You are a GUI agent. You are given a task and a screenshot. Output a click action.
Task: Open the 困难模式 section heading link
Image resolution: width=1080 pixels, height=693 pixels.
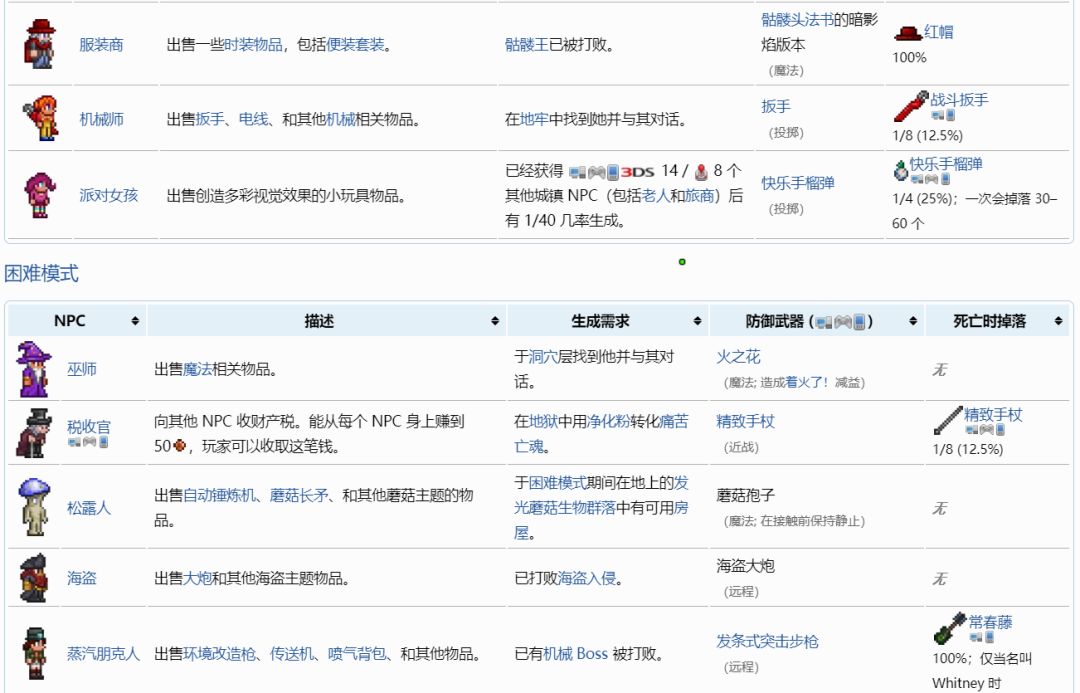[41, 274]
